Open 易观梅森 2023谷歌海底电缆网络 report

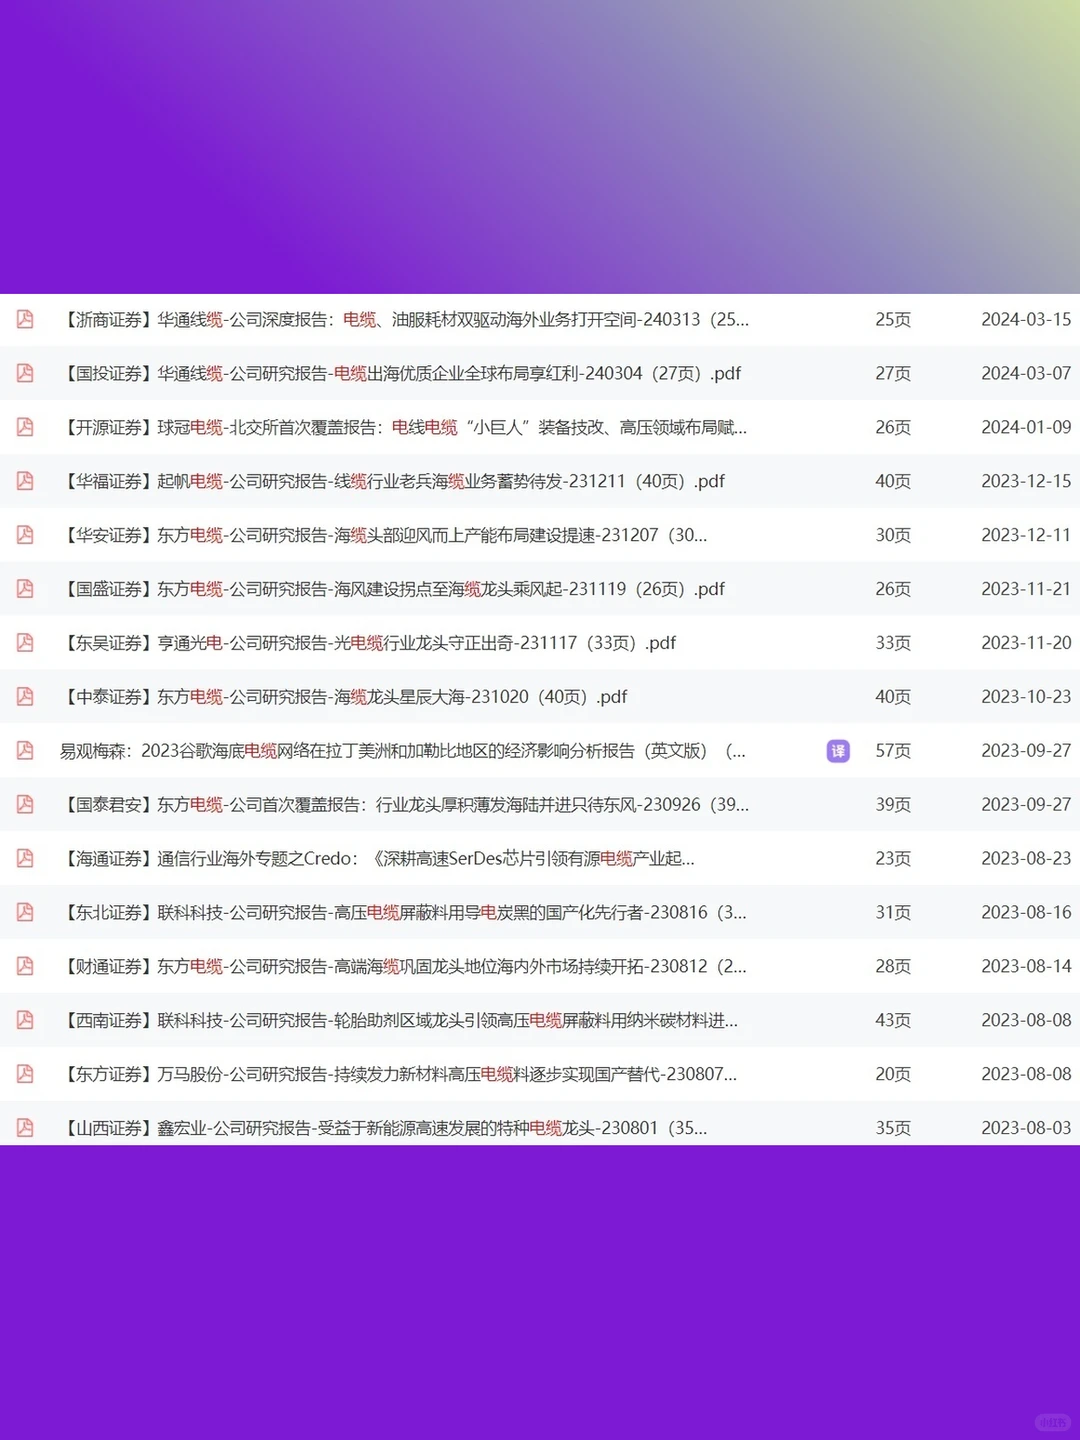click(403, 752)
